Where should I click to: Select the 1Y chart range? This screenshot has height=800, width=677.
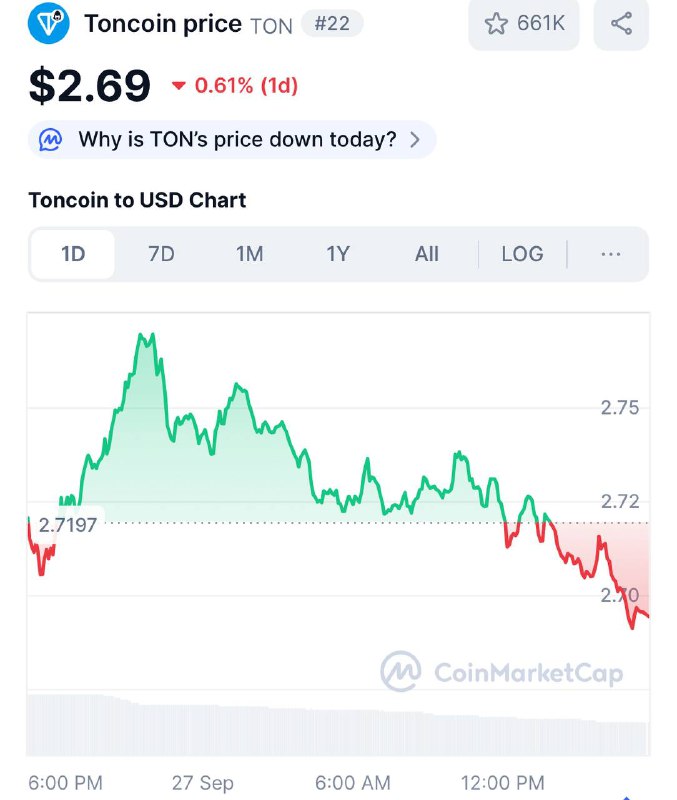[x=338, y=254]
